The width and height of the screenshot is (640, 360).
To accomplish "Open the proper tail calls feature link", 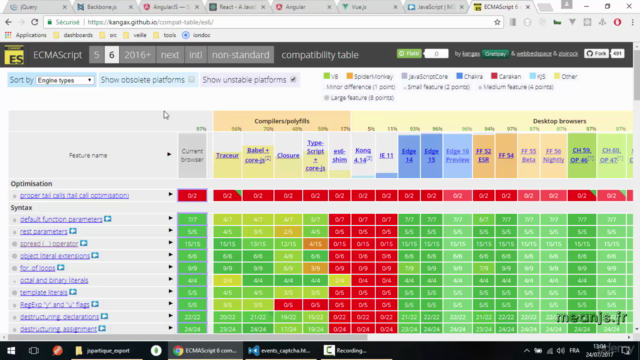I will 74,196.
